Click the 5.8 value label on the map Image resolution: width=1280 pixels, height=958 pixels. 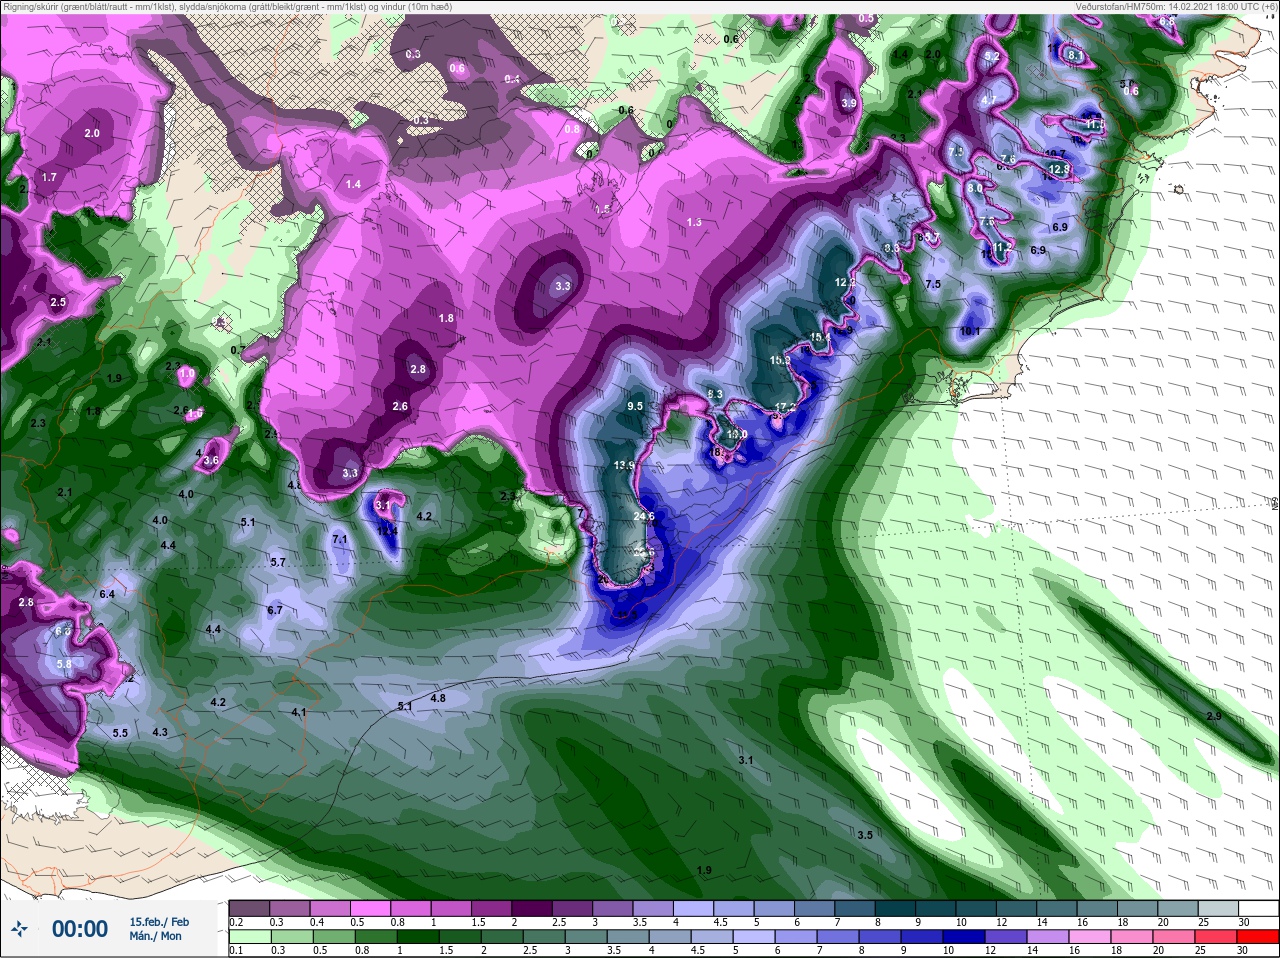(64, 664)
